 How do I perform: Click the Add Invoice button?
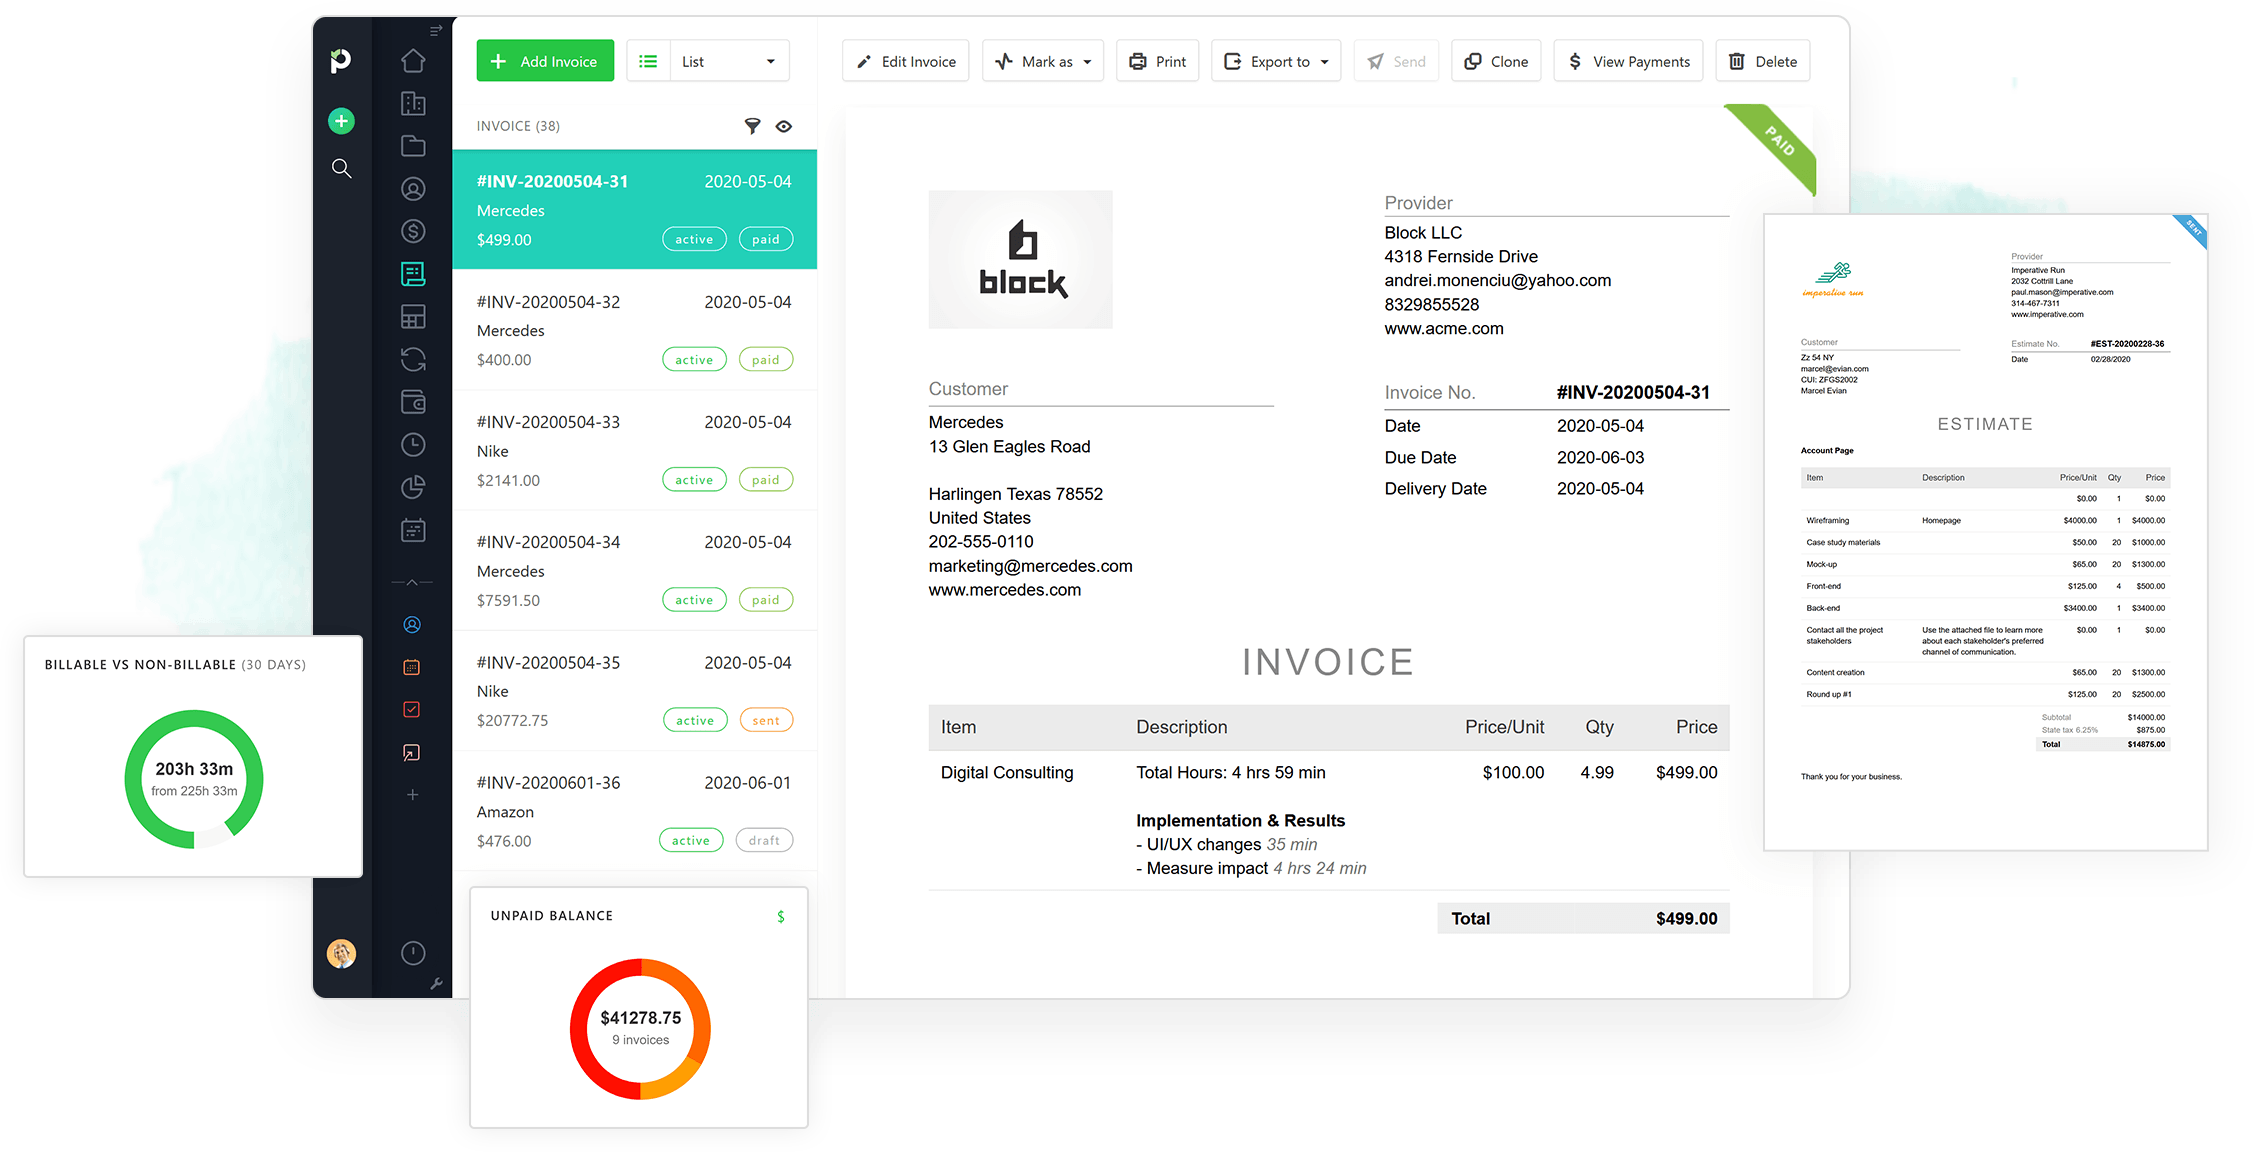545,62
